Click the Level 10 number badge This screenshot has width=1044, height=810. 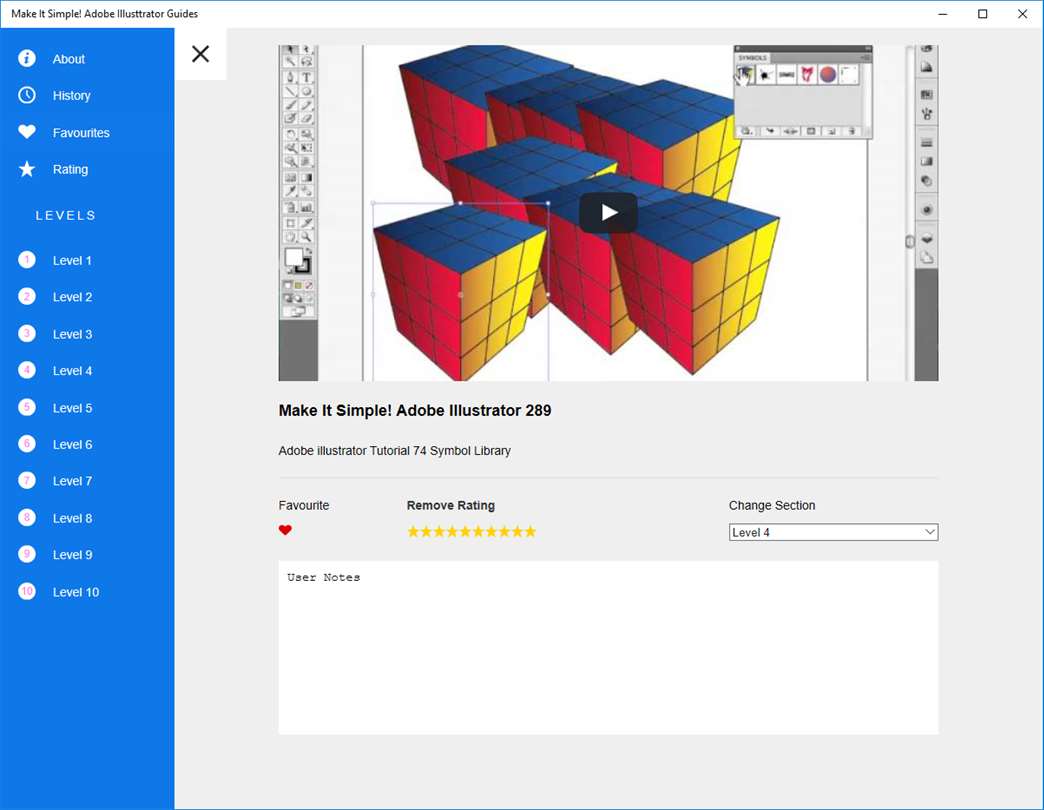[x=27, y=592]
